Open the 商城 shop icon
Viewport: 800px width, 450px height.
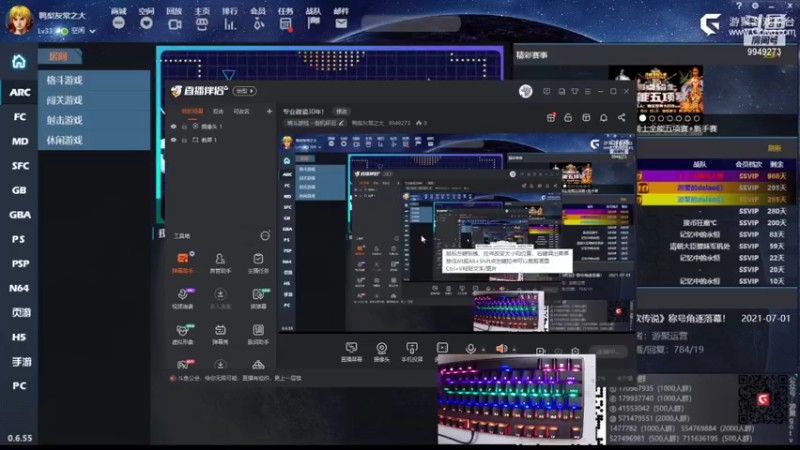pyautogui.click(x=118, y=23)
